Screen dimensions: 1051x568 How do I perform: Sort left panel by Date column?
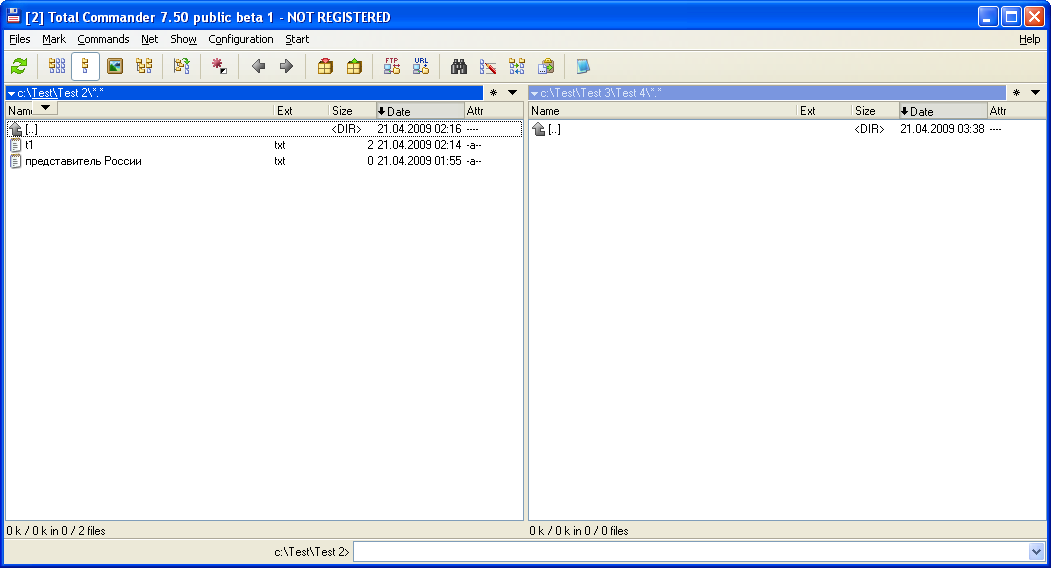[420, 111]
